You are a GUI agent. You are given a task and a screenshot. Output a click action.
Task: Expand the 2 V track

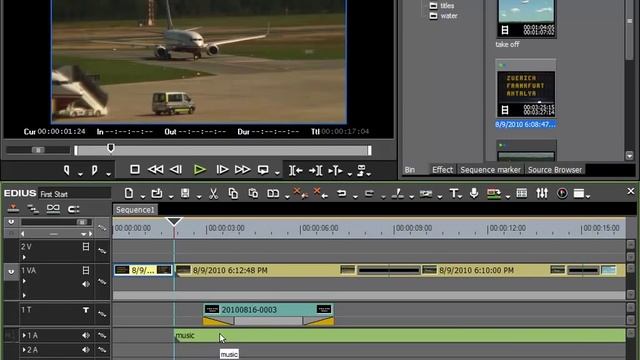pyautogui.click(x=24, y=257)
